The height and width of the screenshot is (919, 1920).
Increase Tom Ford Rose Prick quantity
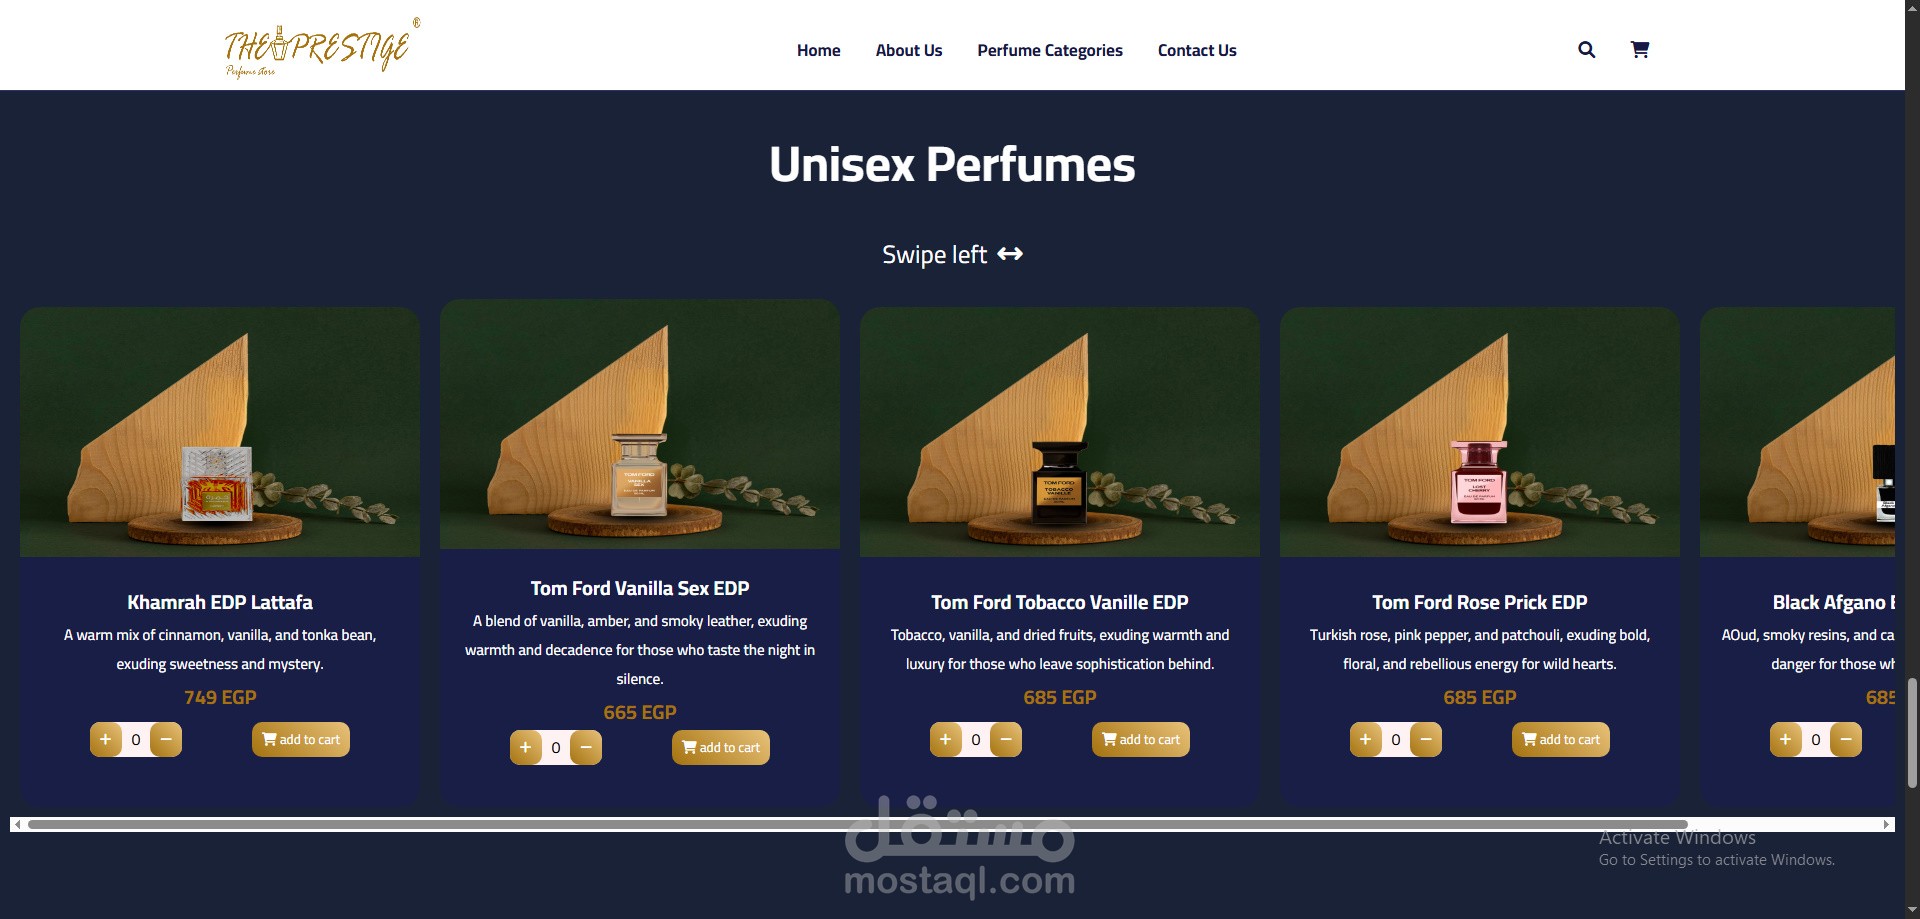[x=1366, y=740]
